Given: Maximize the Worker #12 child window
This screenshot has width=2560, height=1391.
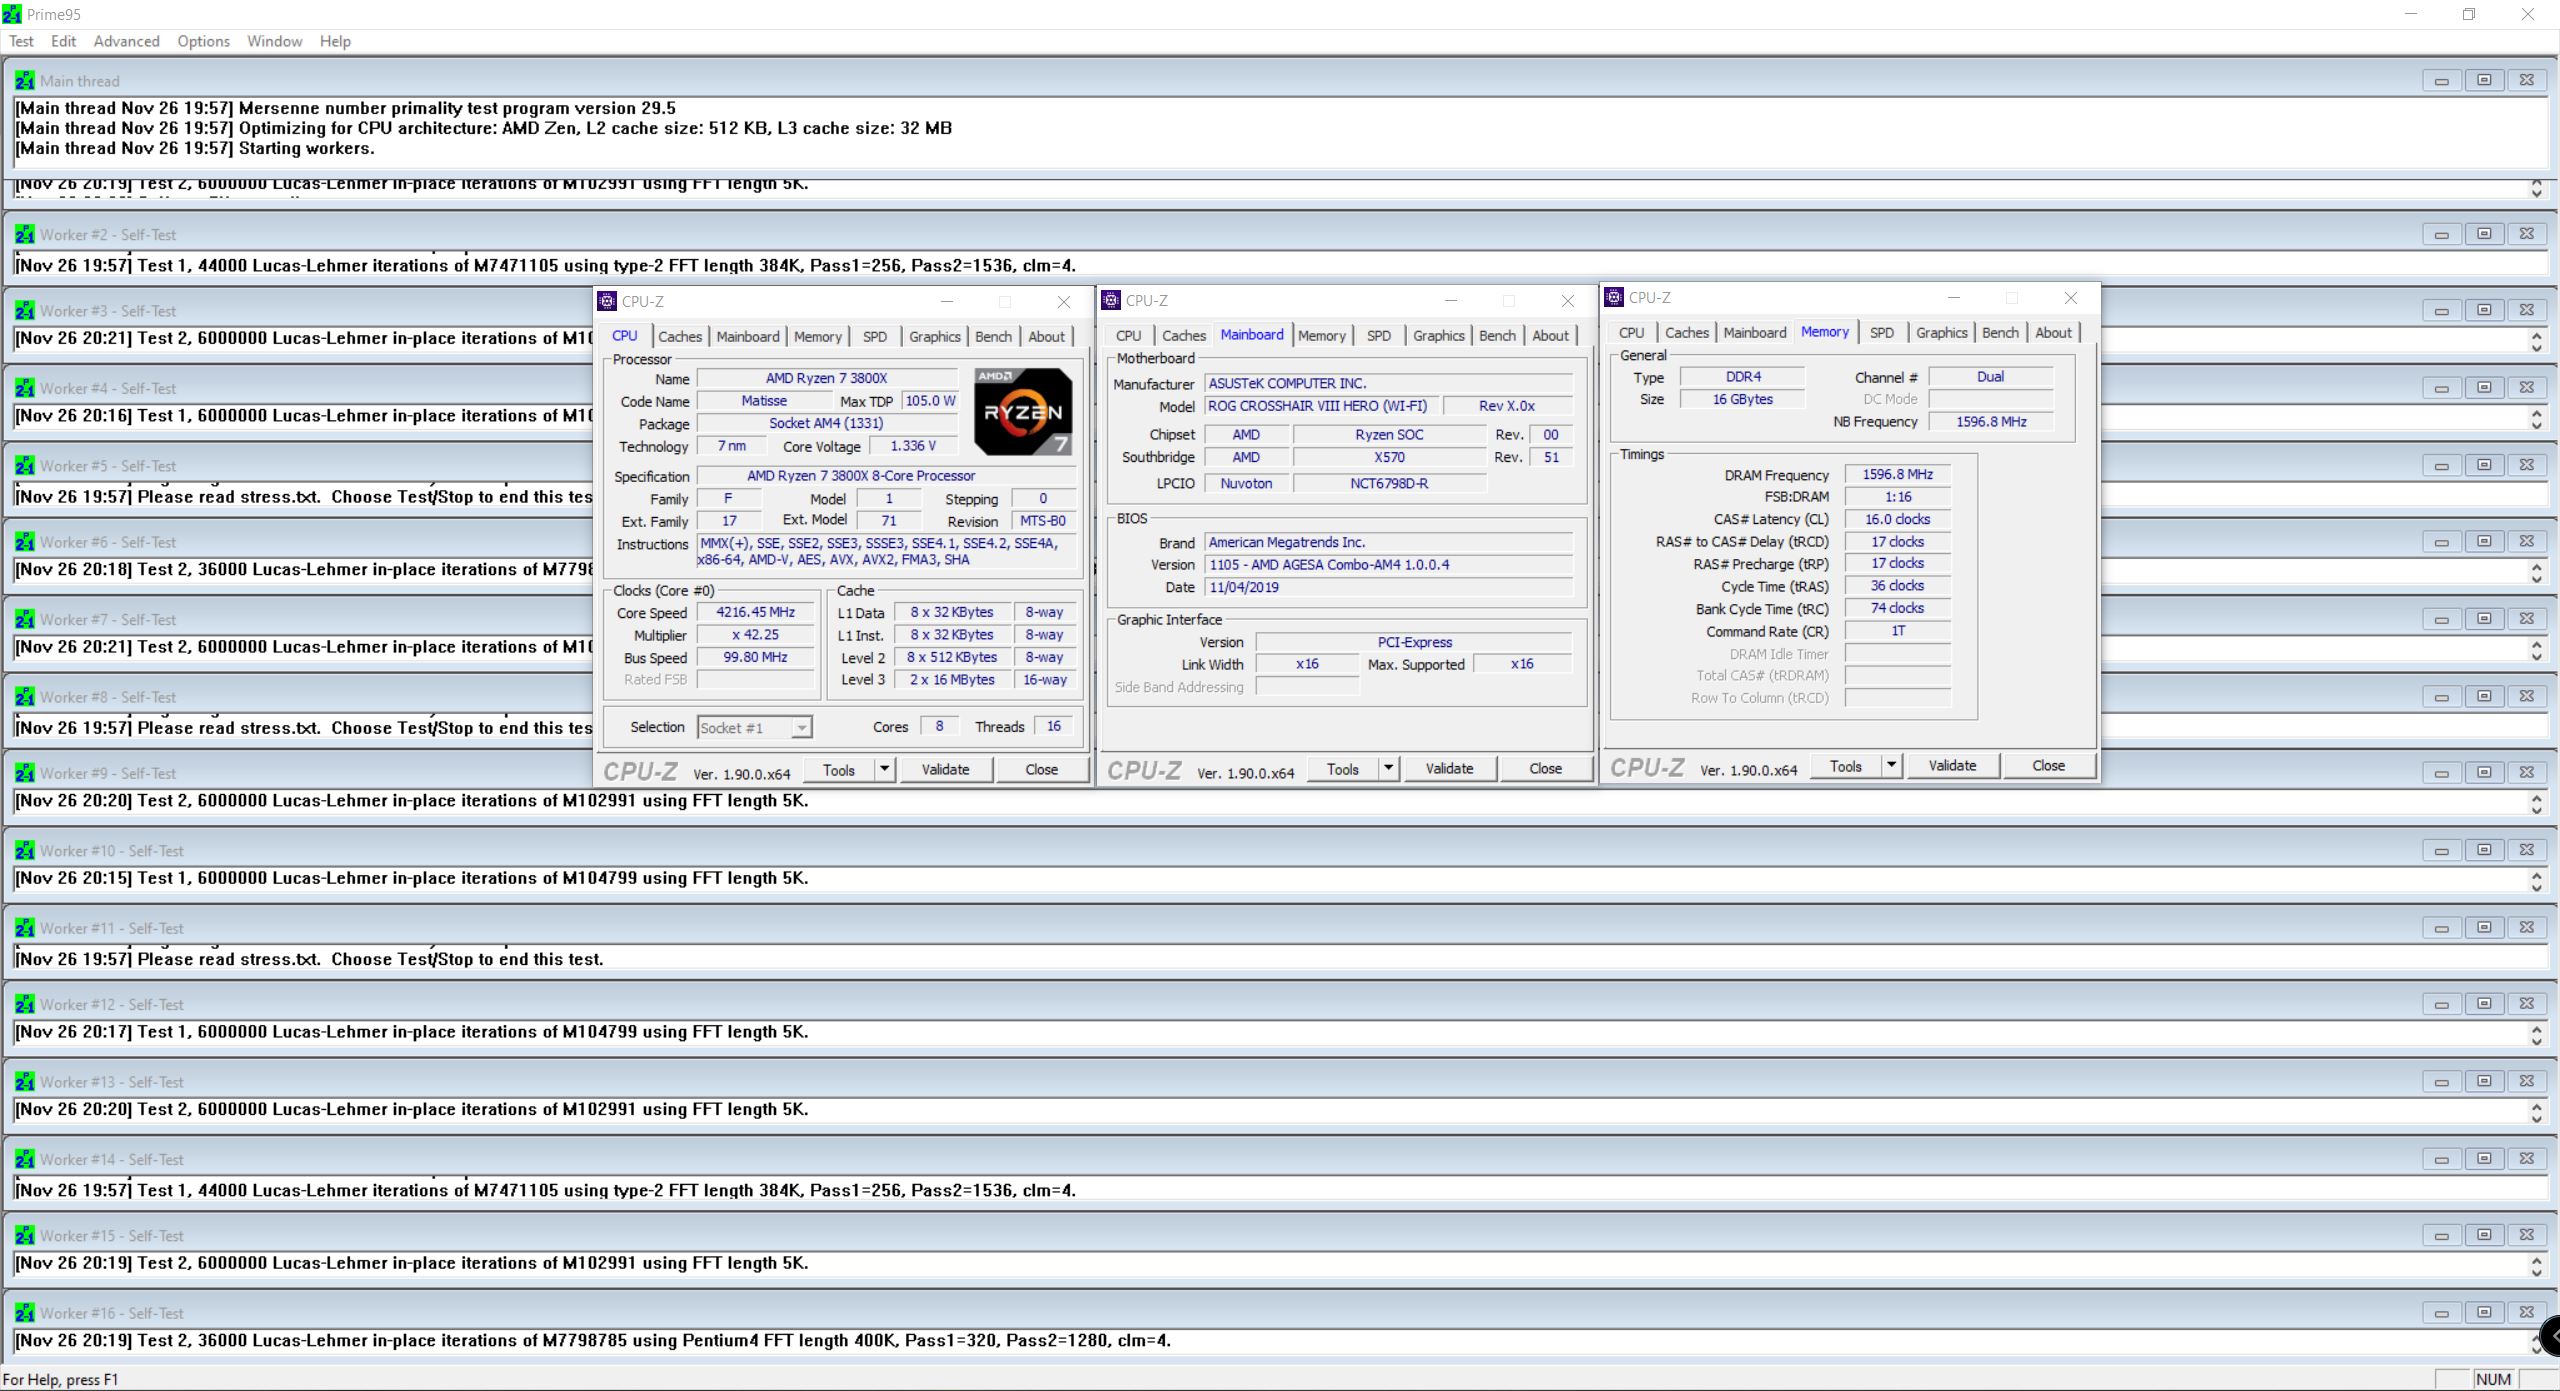Looking at the screenshot, I should pos(2484,1004).
